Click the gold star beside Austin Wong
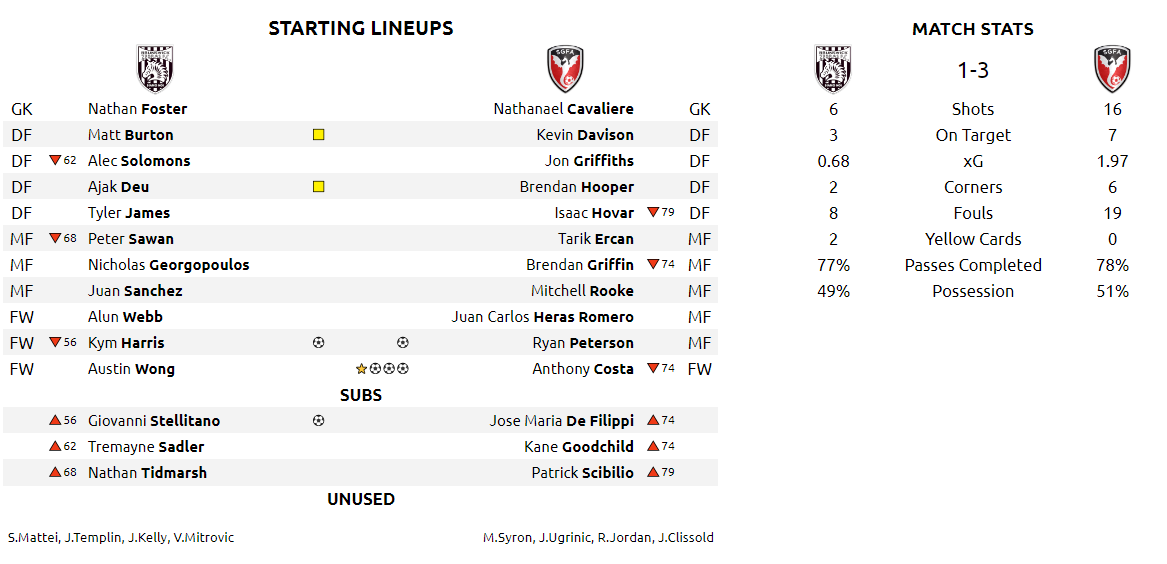The width and height of the screenshot is (1167, 564). 362,369
